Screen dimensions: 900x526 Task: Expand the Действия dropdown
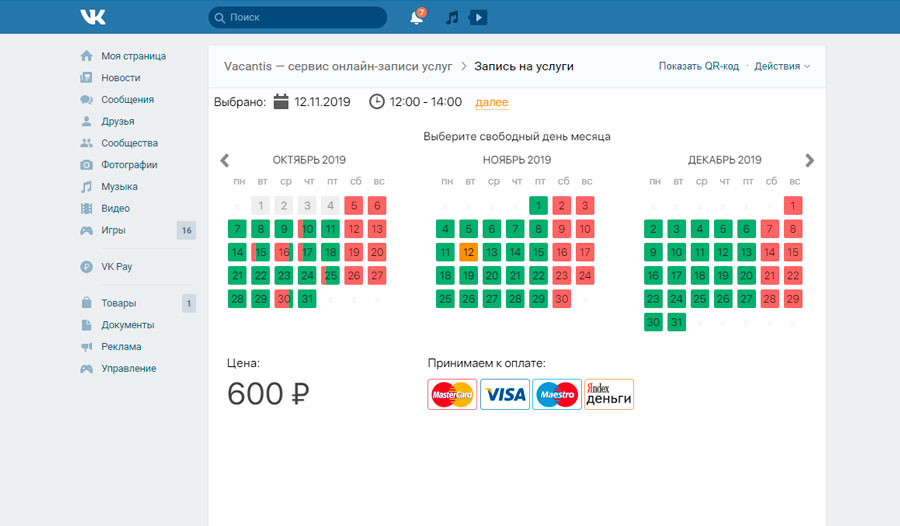pos(782,66)
